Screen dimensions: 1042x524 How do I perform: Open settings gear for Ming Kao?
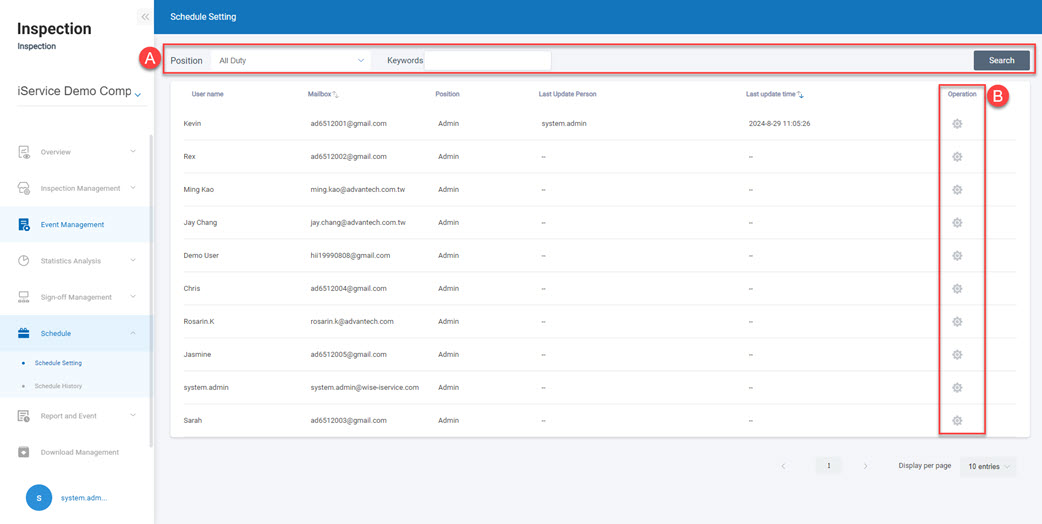point(957,190)
